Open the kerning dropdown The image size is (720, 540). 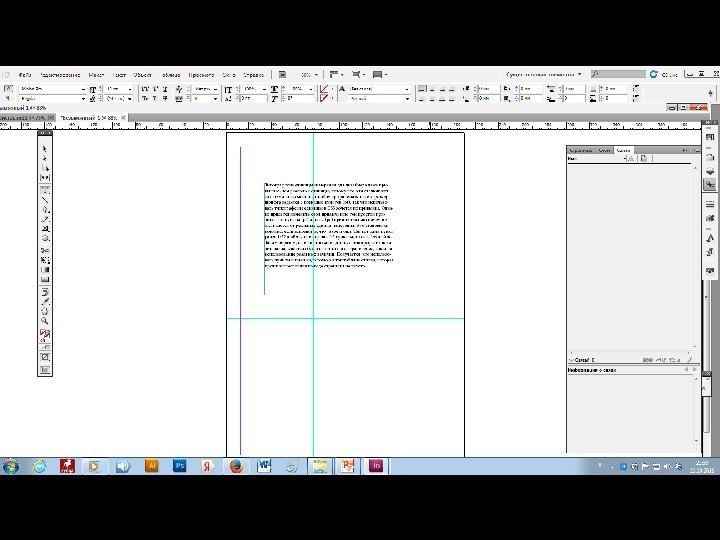(x=215, y=89)
